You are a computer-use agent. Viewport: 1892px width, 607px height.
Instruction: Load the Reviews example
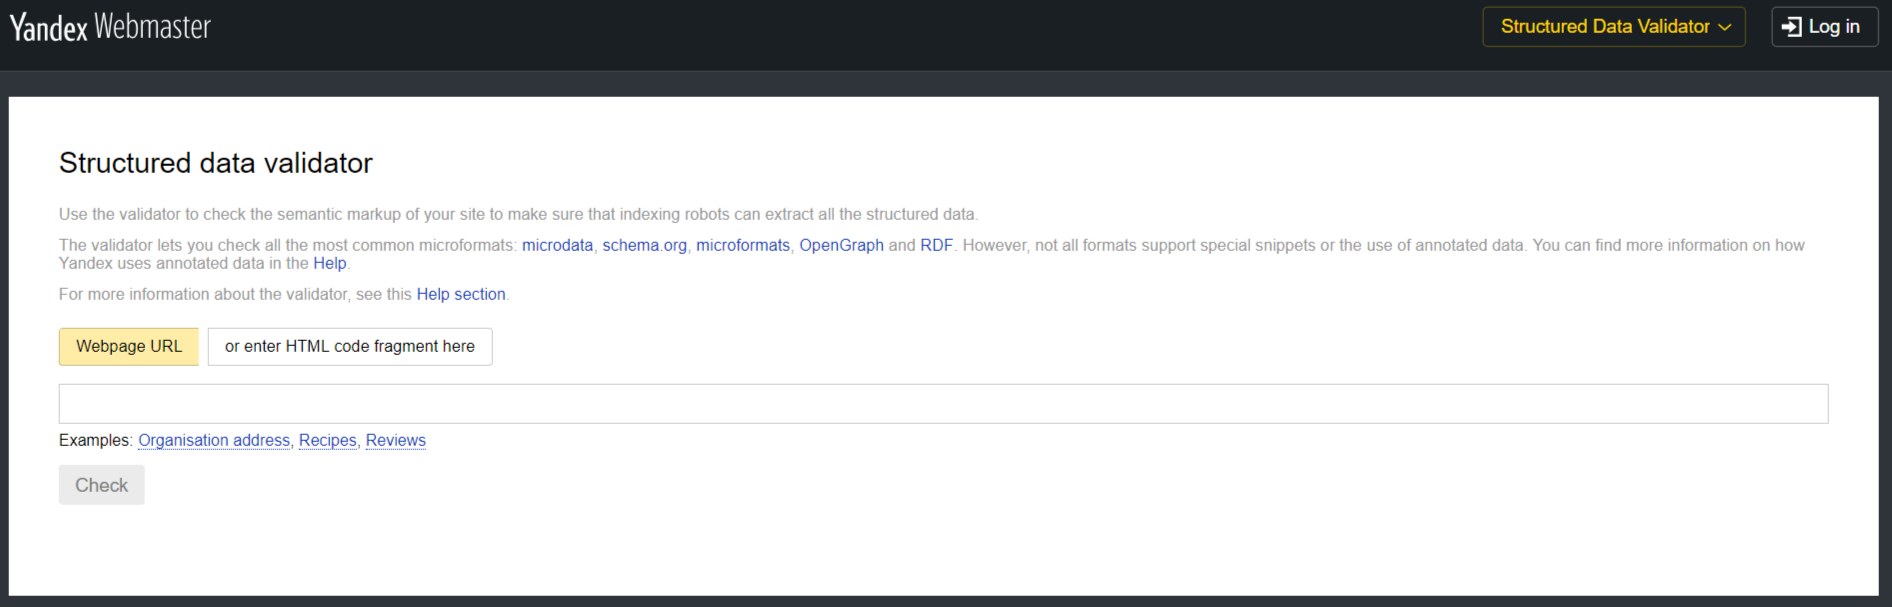click(396, 440)
